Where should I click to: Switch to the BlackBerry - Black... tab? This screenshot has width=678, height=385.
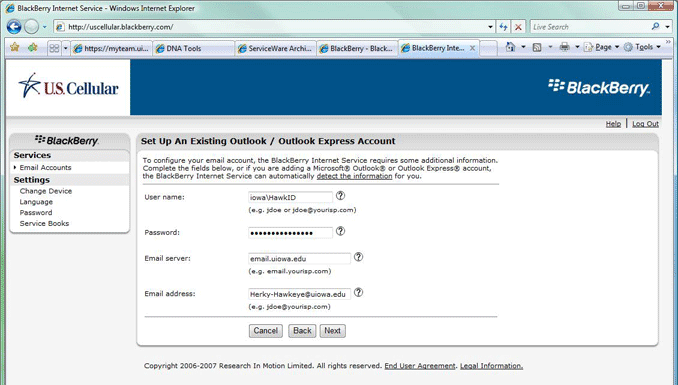point(357,48)
